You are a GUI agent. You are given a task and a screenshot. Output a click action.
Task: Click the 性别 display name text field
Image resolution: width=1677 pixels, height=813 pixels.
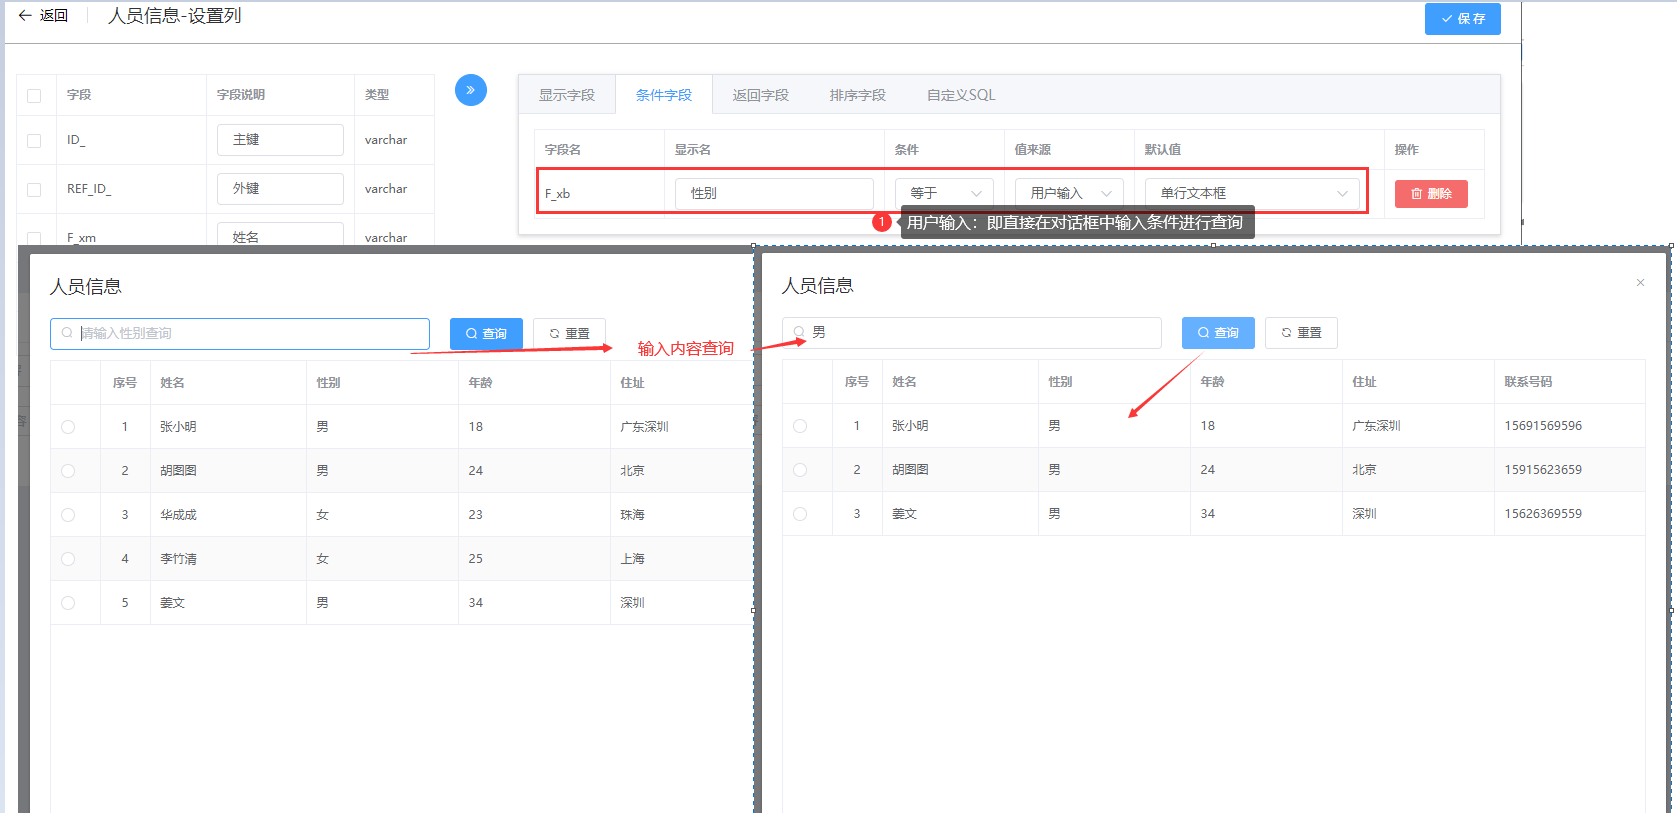coord(773,193)
